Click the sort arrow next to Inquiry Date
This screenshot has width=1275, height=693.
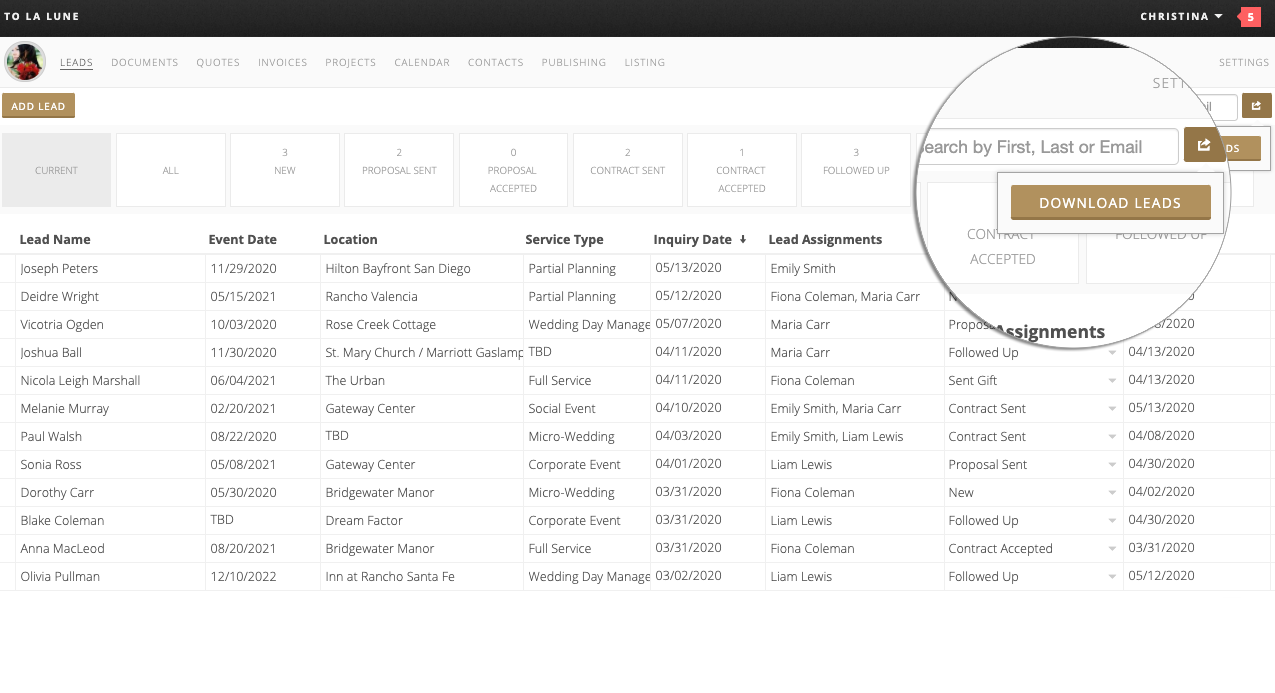tap(742, 240)
